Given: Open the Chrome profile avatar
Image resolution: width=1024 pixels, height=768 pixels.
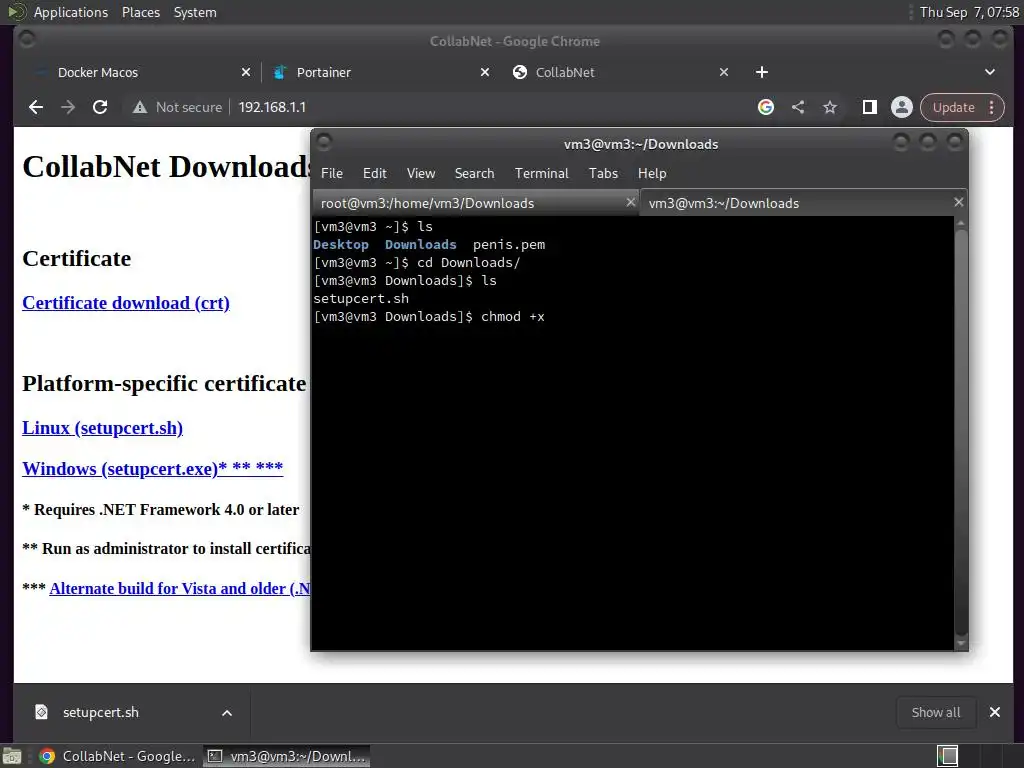Looking at the screenshot, I should coord(902,107).
